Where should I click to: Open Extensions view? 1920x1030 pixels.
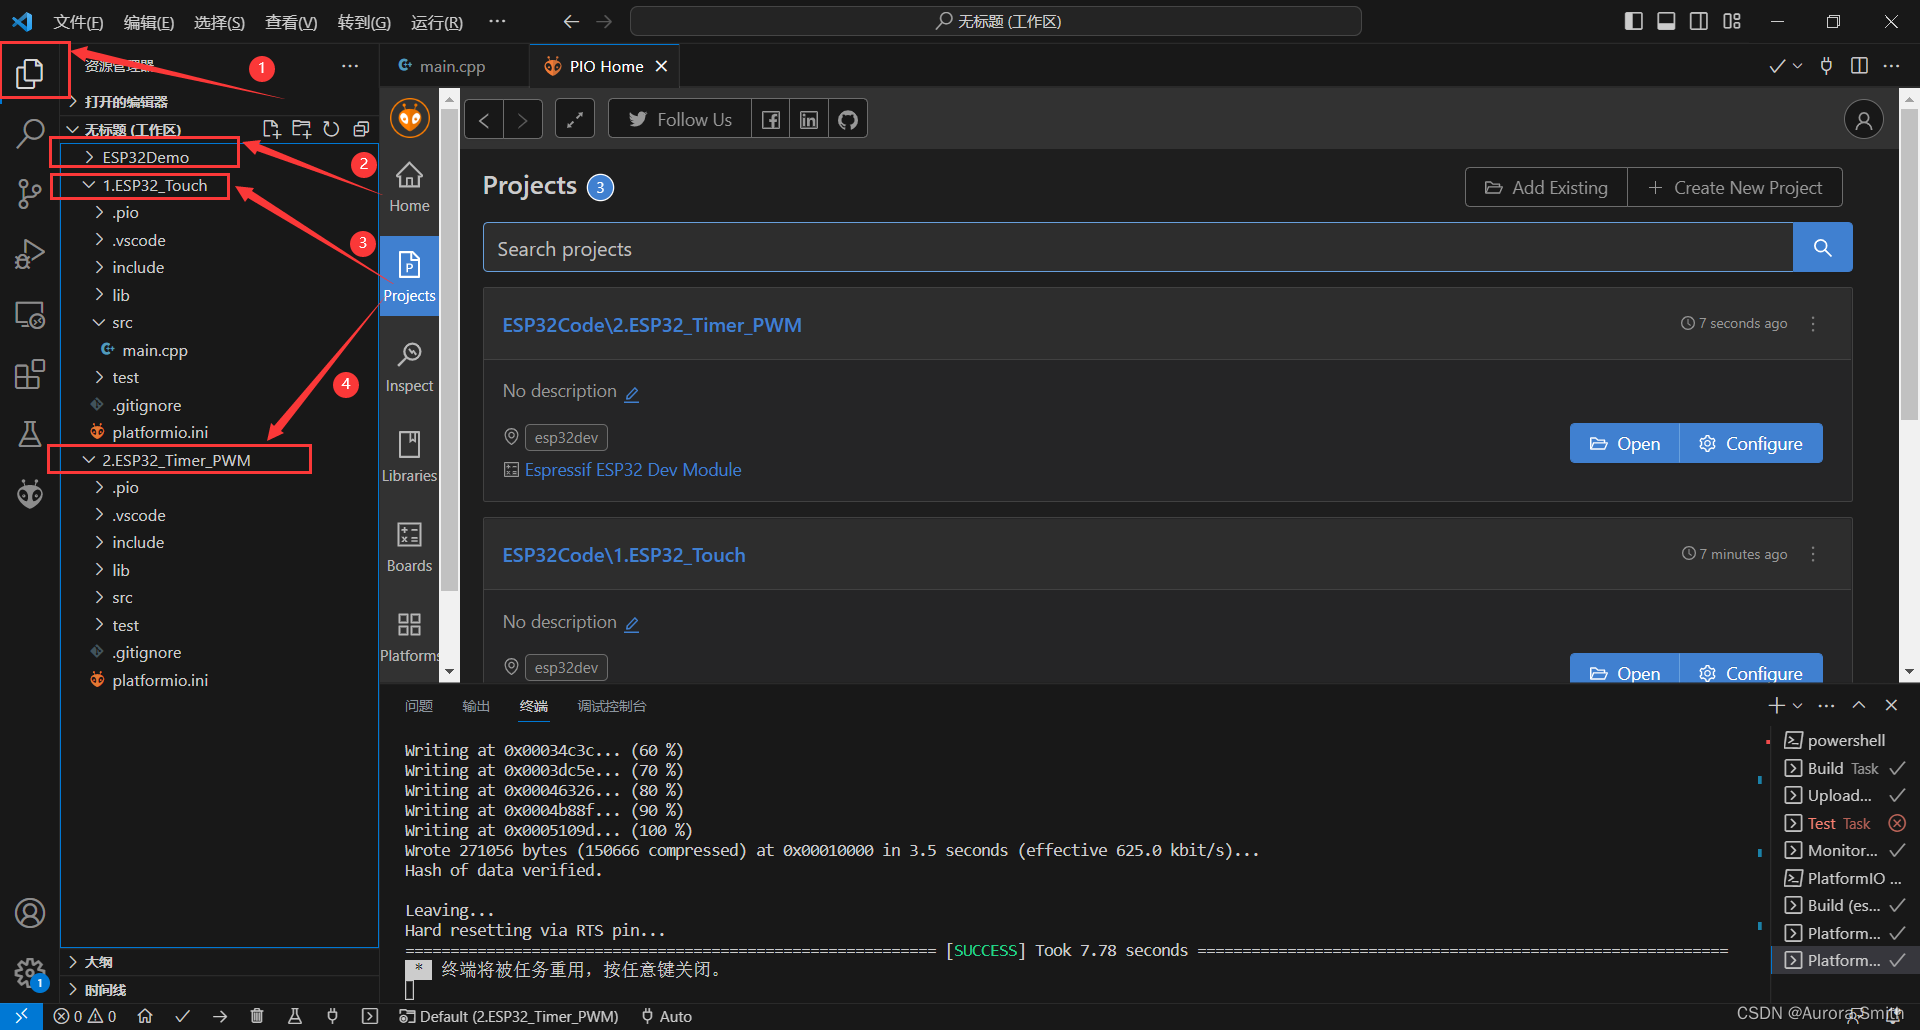point(30,375)
